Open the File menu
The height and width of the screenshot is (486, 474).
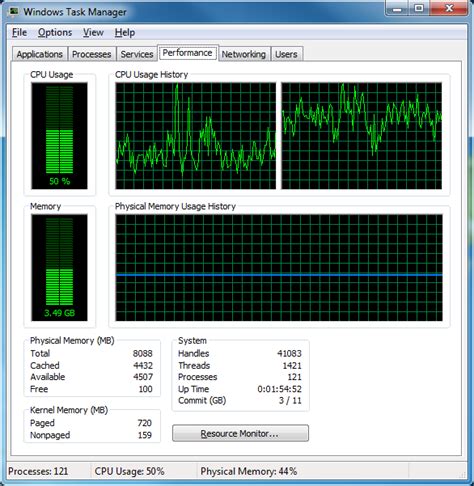pyautogui.click(x=19, y=33)
